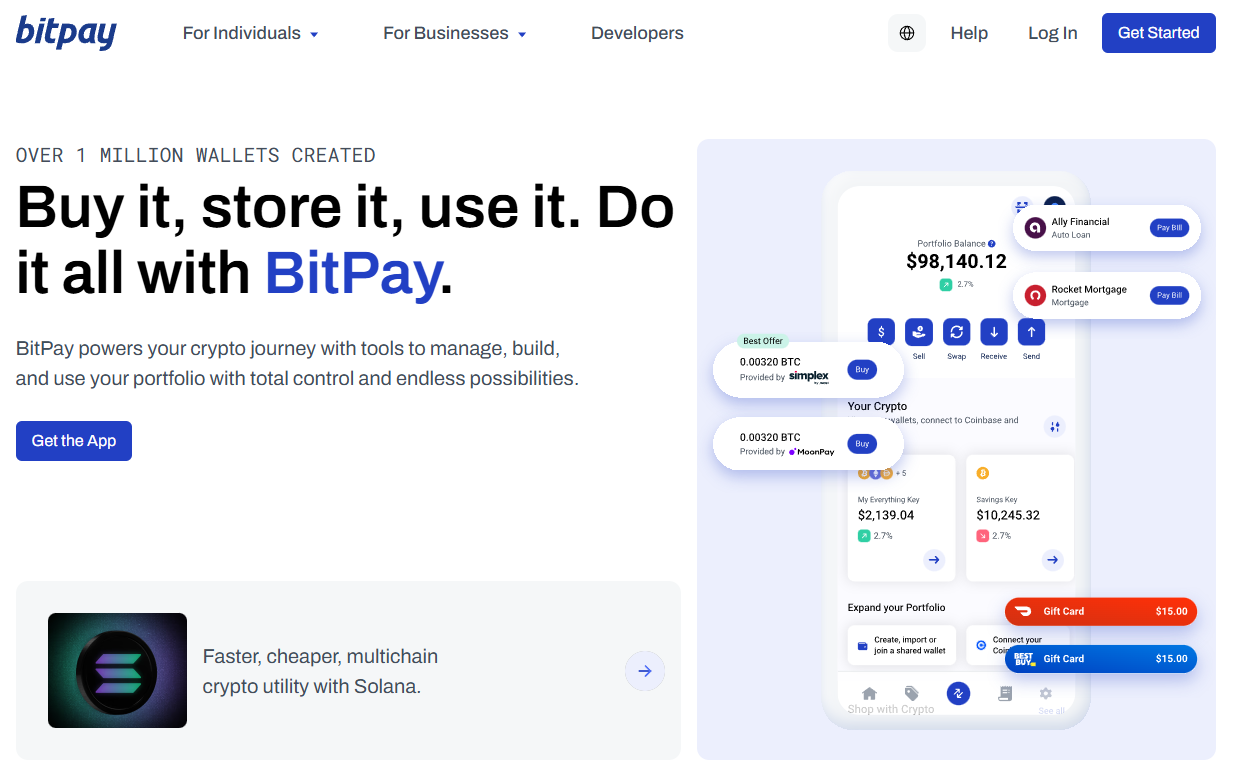The image size is (1242, 777).
Task: Click the Your Crypto heading
Action: click(877, 406)
